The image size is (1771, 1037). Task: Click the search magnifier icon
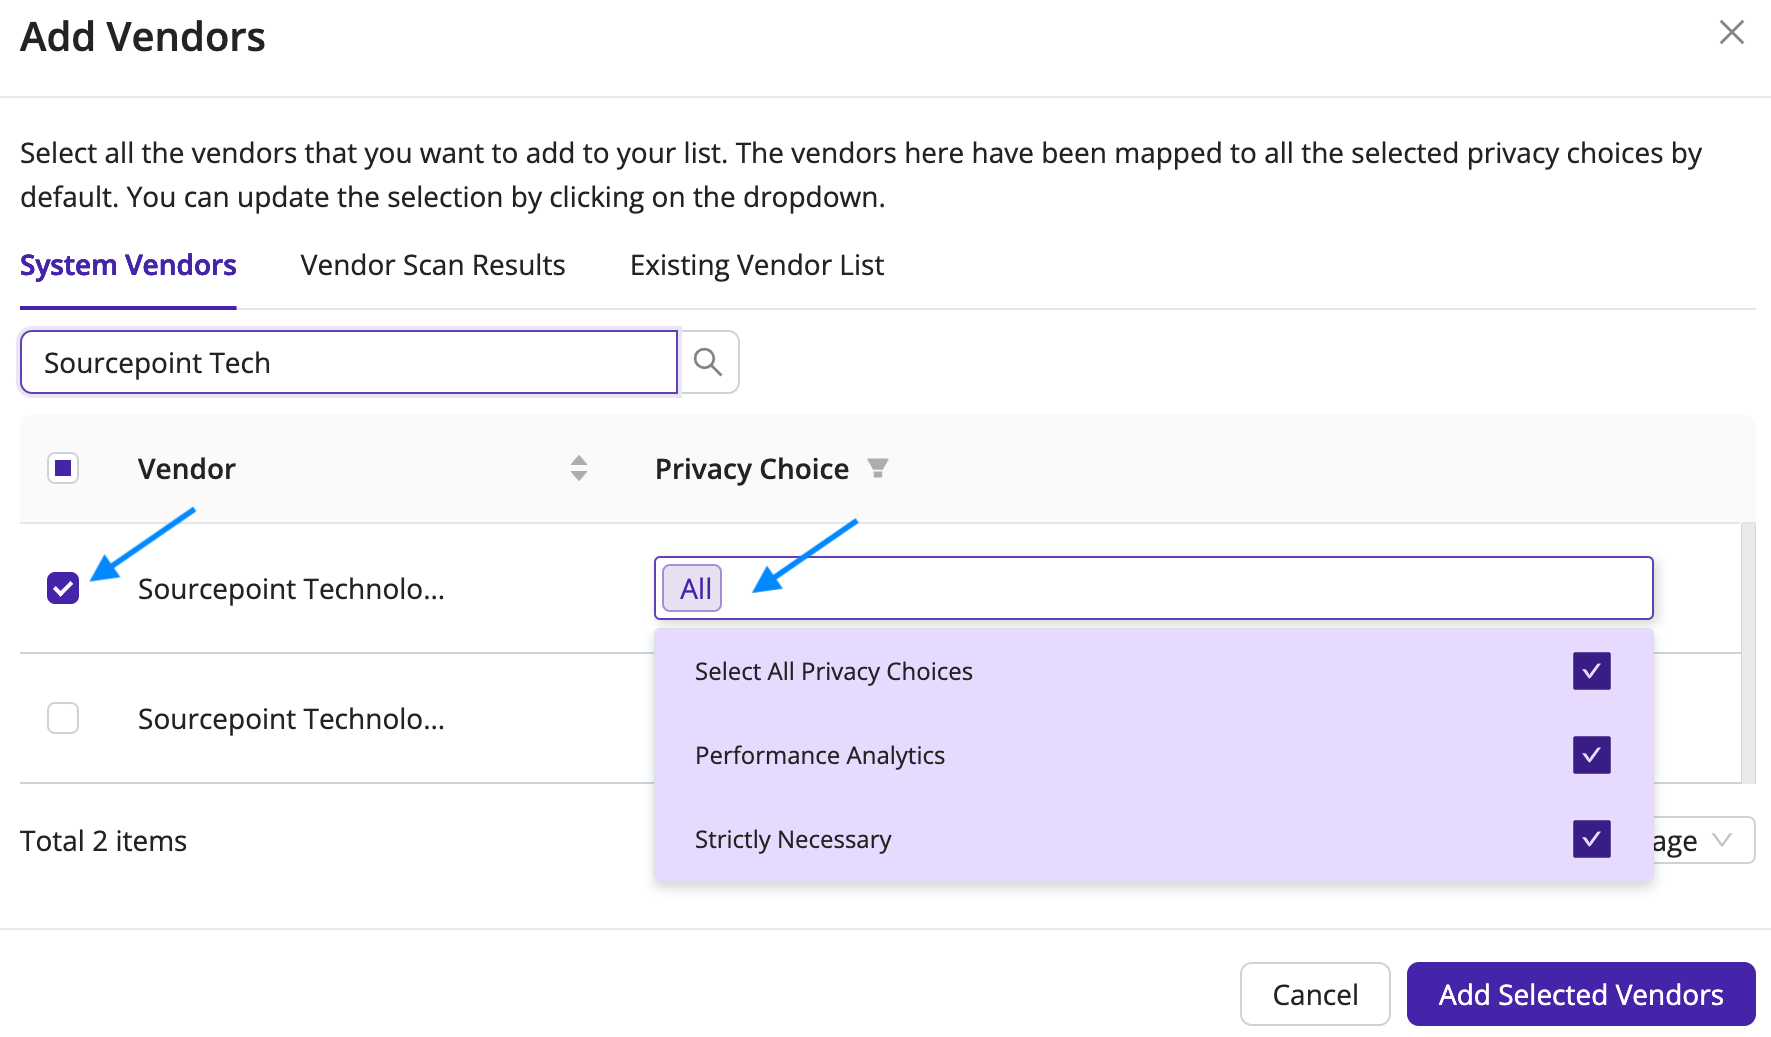tap(708, 362)
